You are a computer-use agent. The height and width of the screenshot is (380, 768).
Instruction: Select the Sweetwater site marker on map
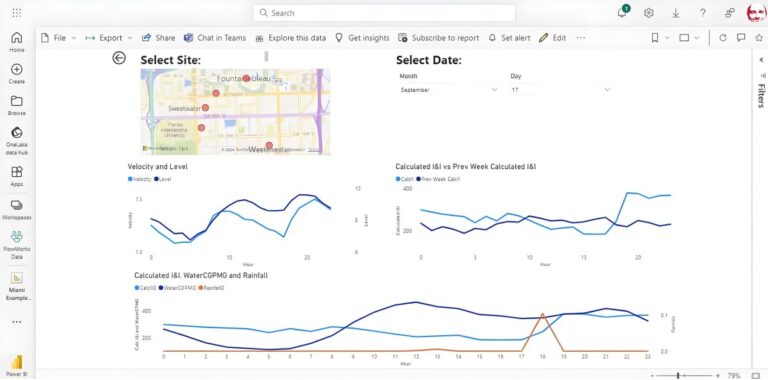click(x=205, y=108)
